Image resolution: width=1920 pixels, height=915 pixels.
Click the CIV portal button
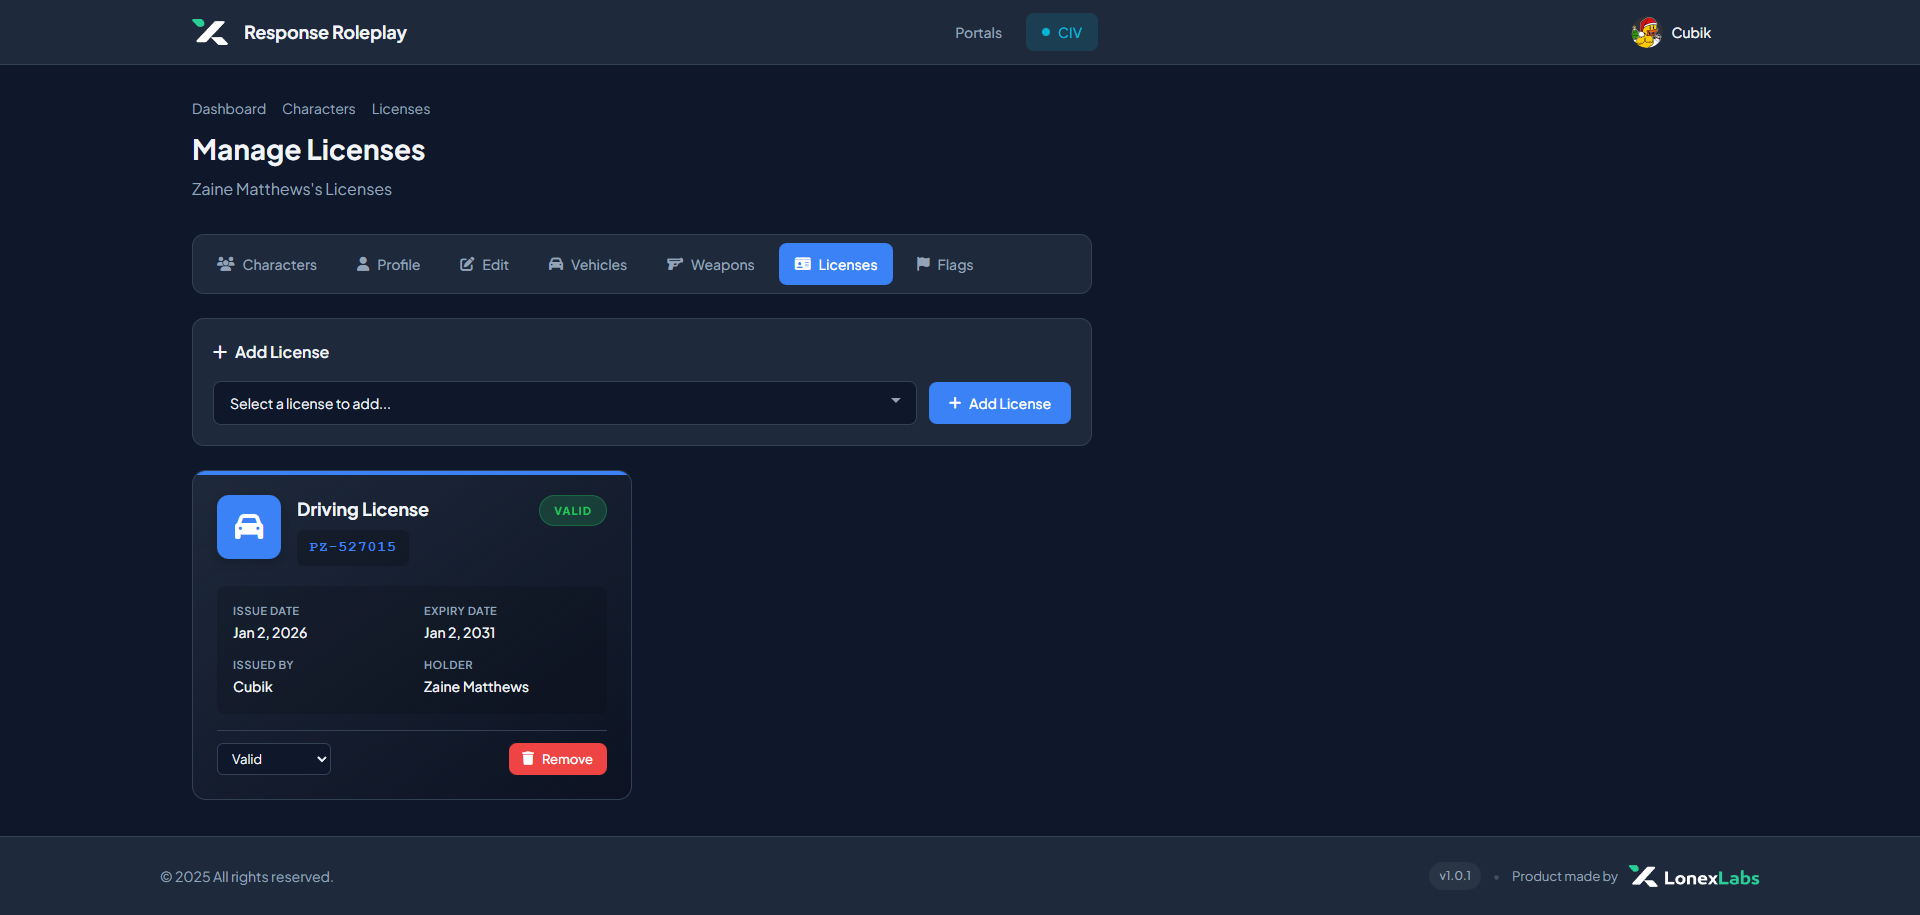pos(1062,32)
